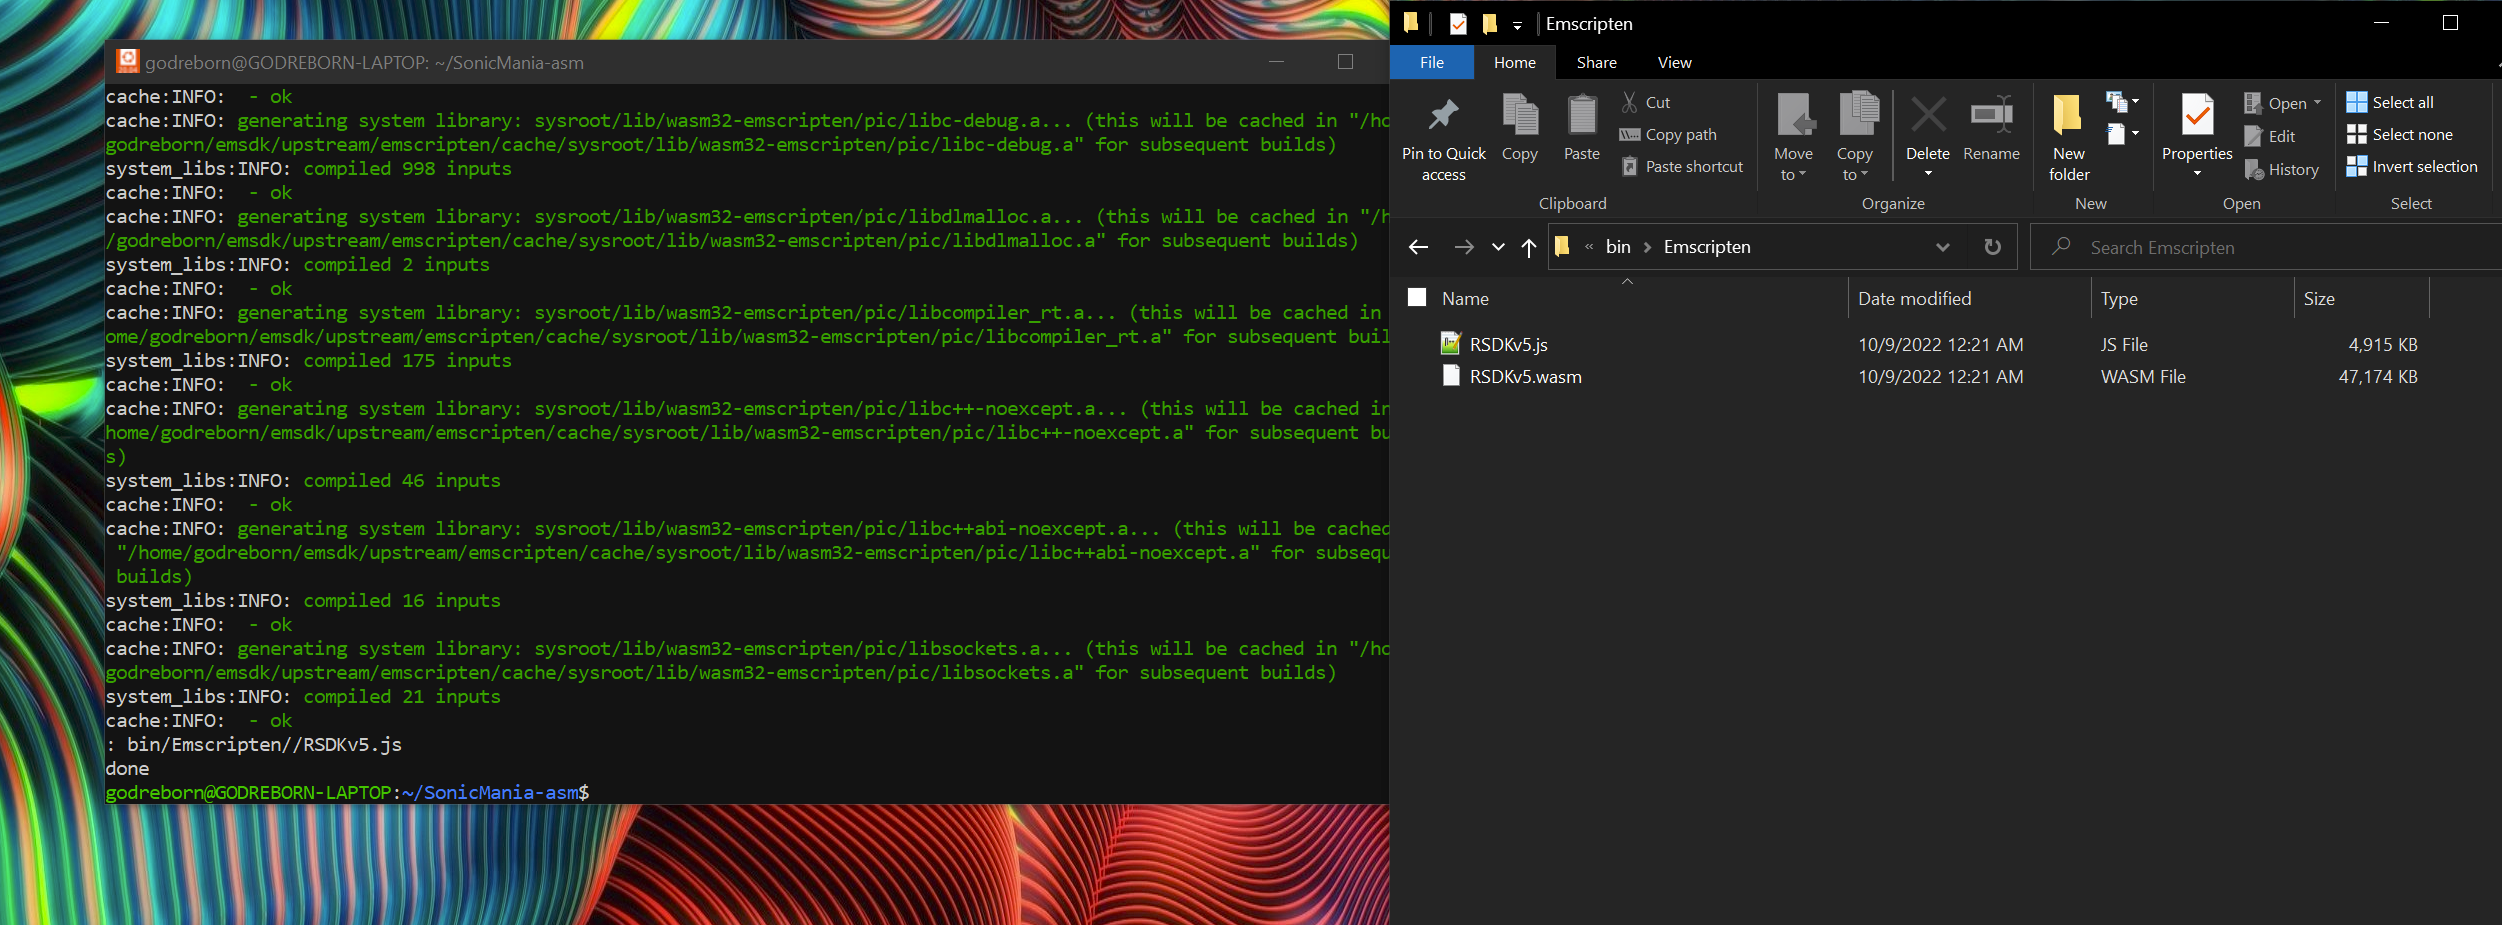This screenshot has height=925, width=2502.
Task: Select the RSDKv5.js file name
Action: (x=1509, y=345)
